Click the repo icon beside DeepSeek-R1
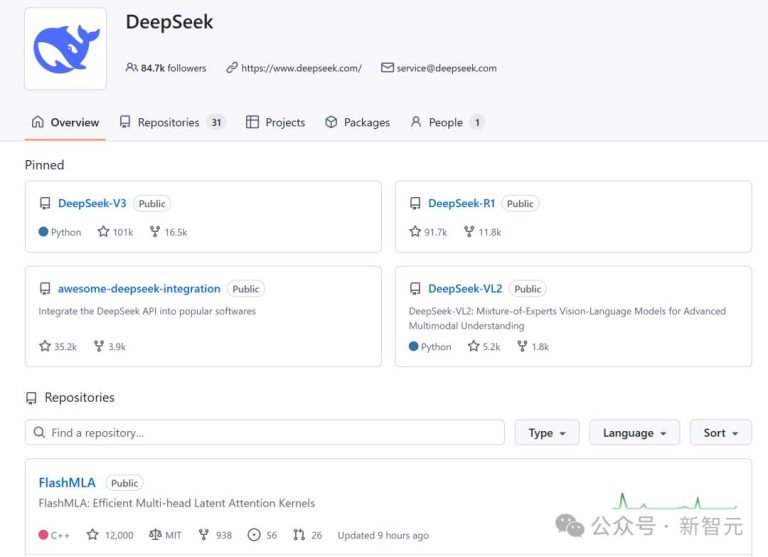This screenshot has height=557, width=768. point(415,203)
